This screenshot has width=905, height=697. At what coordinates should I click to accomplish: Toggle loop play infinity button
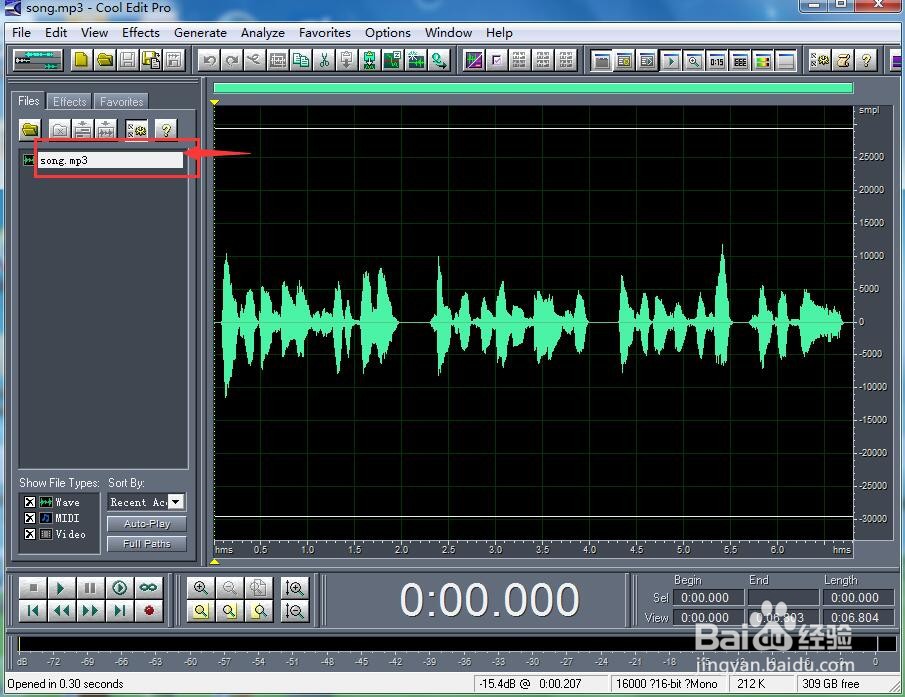pyautogui.click(x=148, y=587)
